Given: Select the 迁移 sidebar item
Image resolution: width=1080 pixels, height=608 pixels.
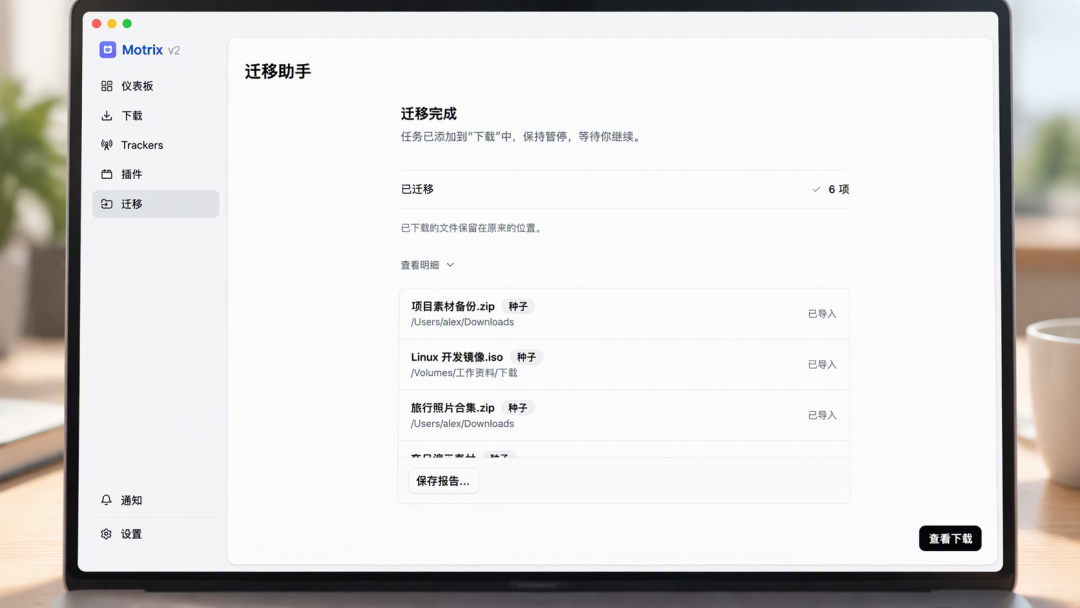Looking at the screenshot, I should tap(156, 204).
